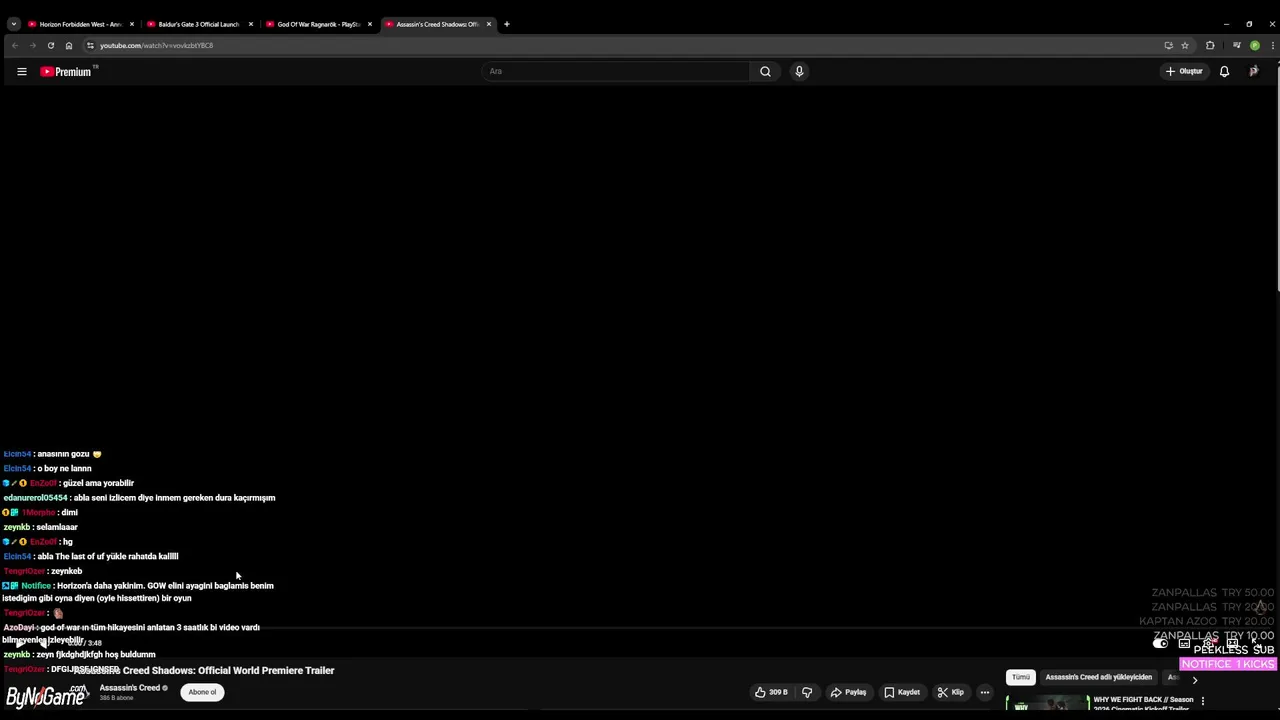Click the search magnifier button

[x=765, y=71]
